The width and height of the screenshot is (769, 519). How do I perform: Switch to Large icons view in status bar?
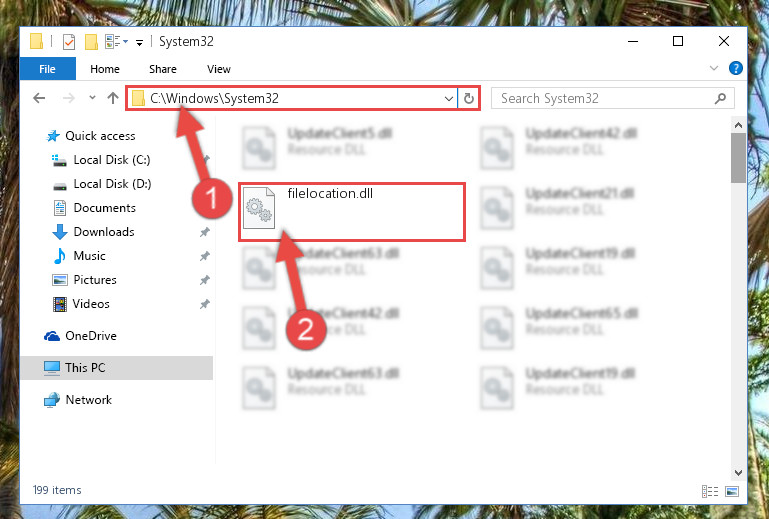coord(732,491)
